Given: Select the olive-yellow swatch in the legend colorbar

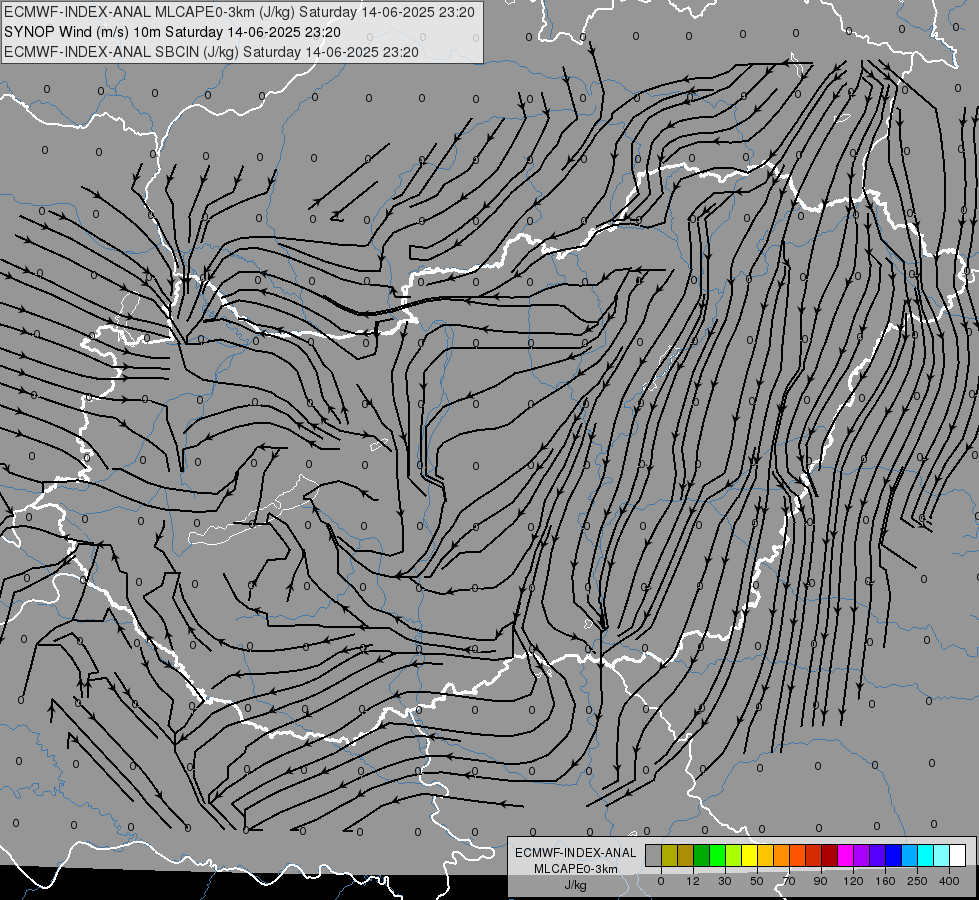Looking at the screenshot, I should (669, 855).
